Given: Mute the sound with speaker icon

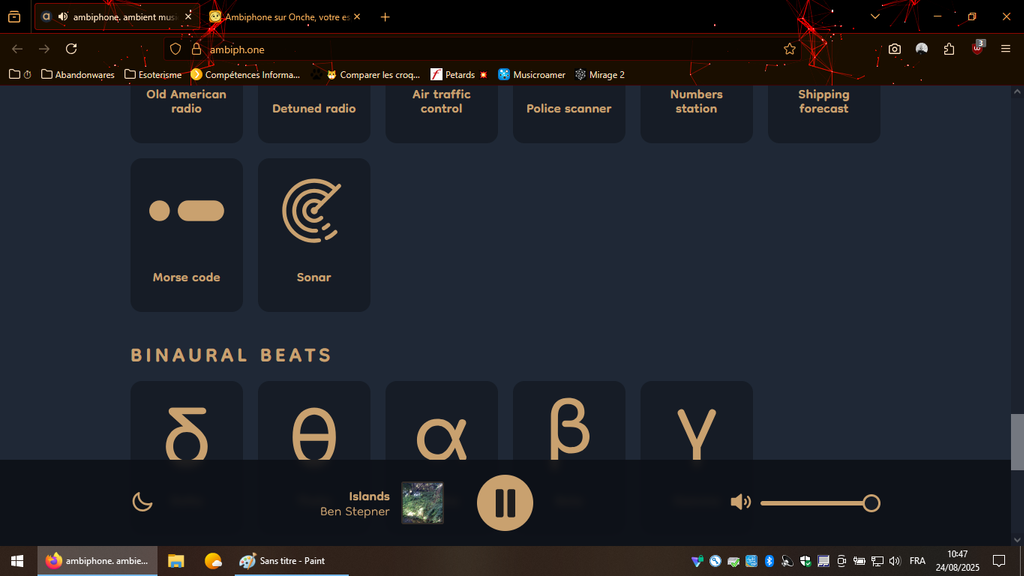Looking at the screenshot, I should (740, 502).
